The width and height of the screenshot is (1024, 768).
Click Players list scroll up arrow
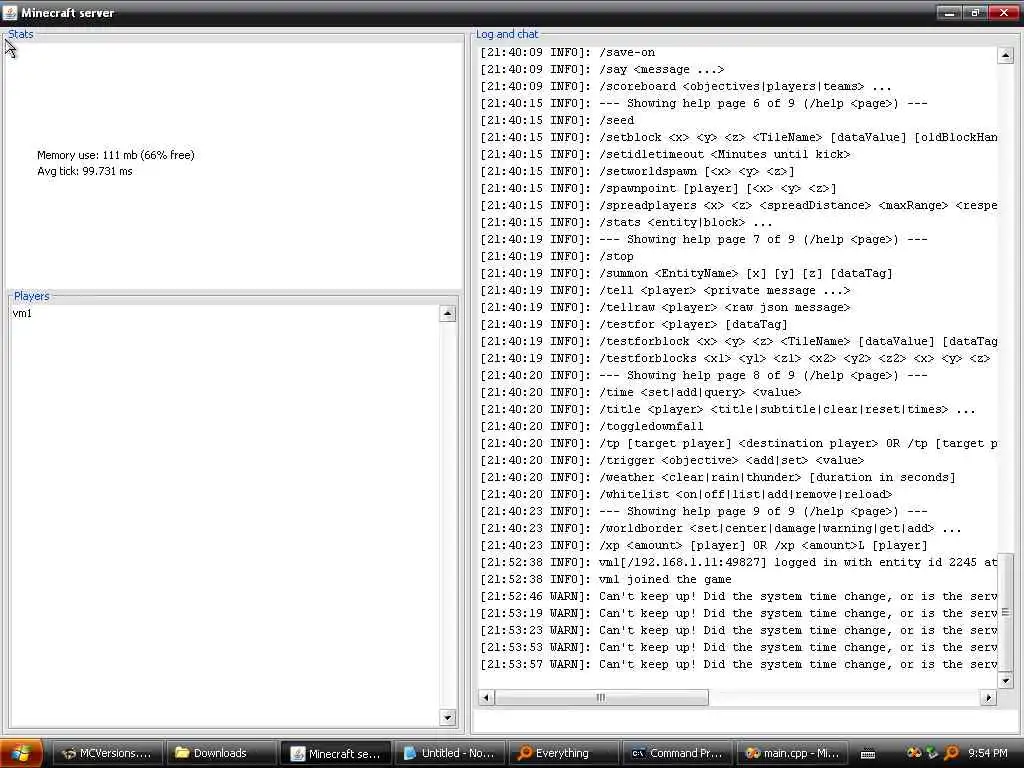click(x=447, y=313)
